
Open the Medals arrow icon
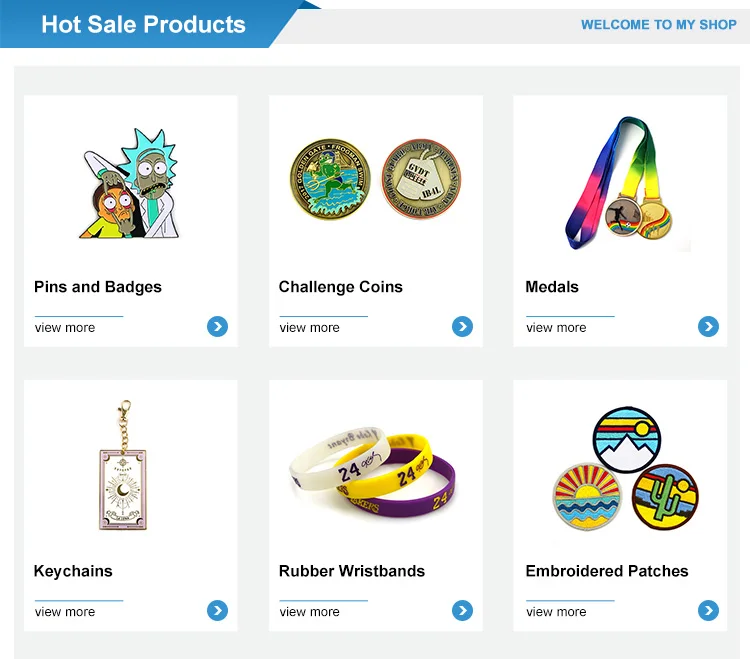click(x=708, y=327)
